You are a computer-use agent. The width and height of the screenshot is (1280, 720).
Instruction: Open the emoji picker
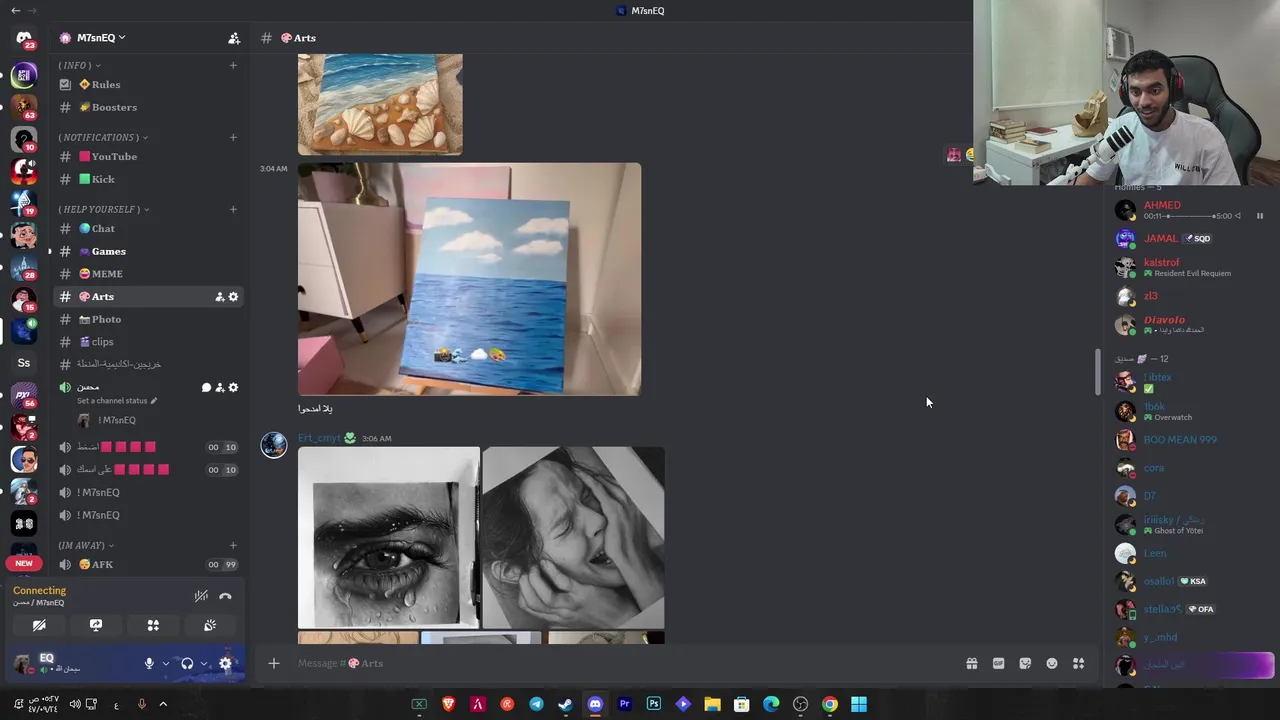(1052, 663)
